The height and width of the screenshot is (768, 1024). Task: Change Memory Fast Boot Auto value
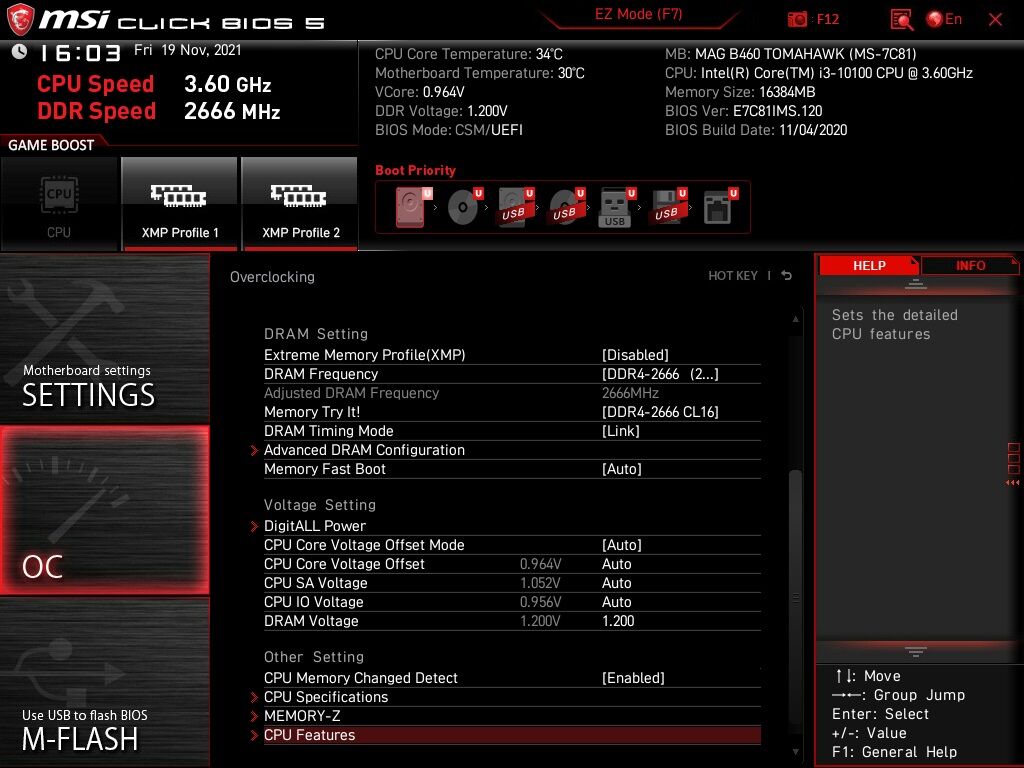click(x=622, y=468)
